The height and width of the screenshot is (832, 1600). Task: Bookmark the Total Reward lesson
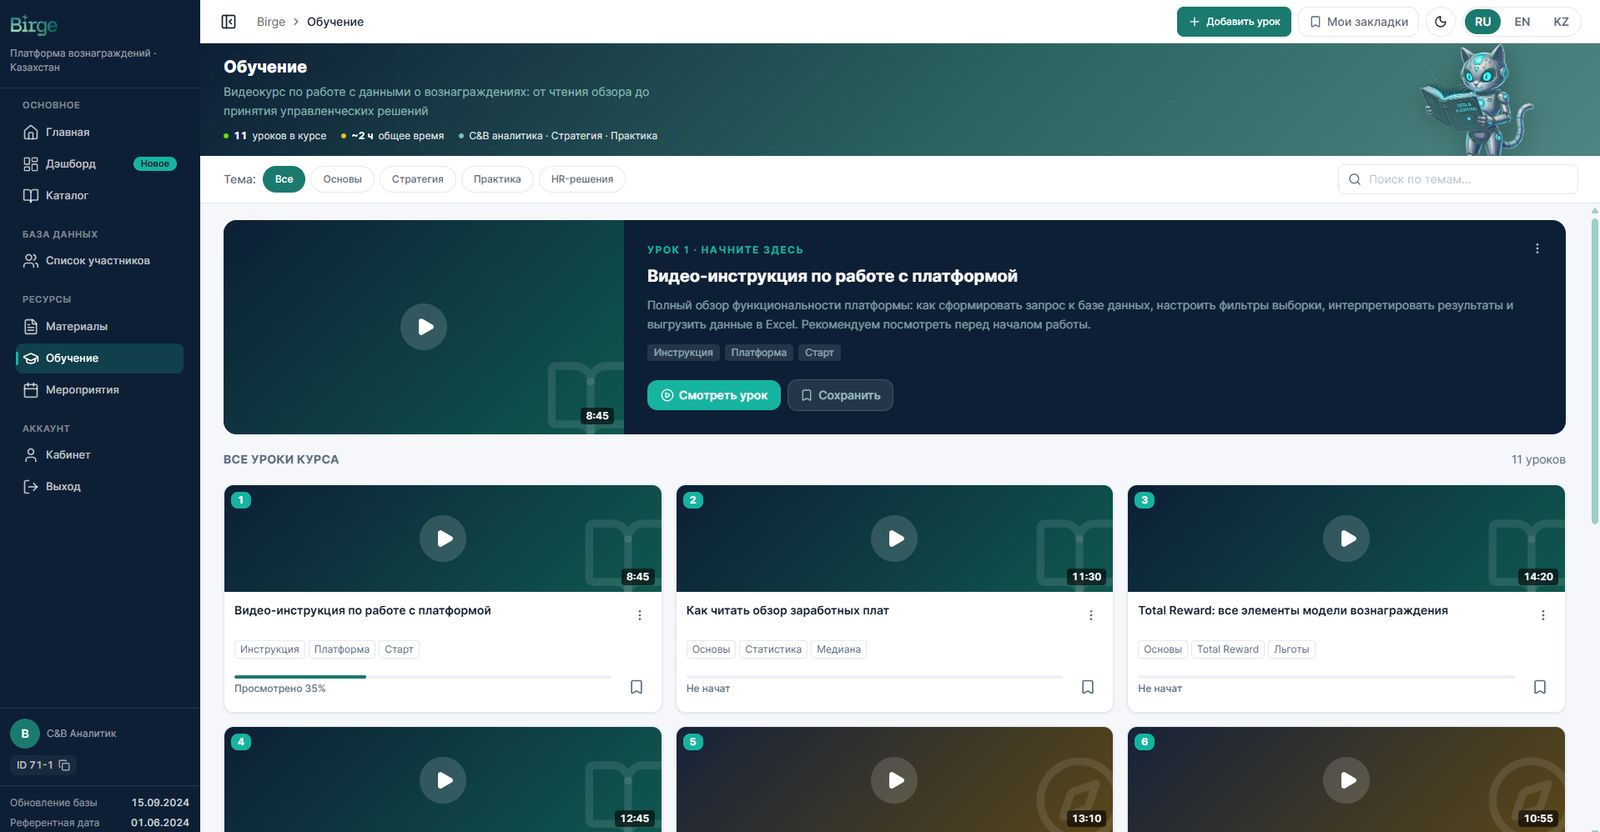click(x=1540, y=687)
